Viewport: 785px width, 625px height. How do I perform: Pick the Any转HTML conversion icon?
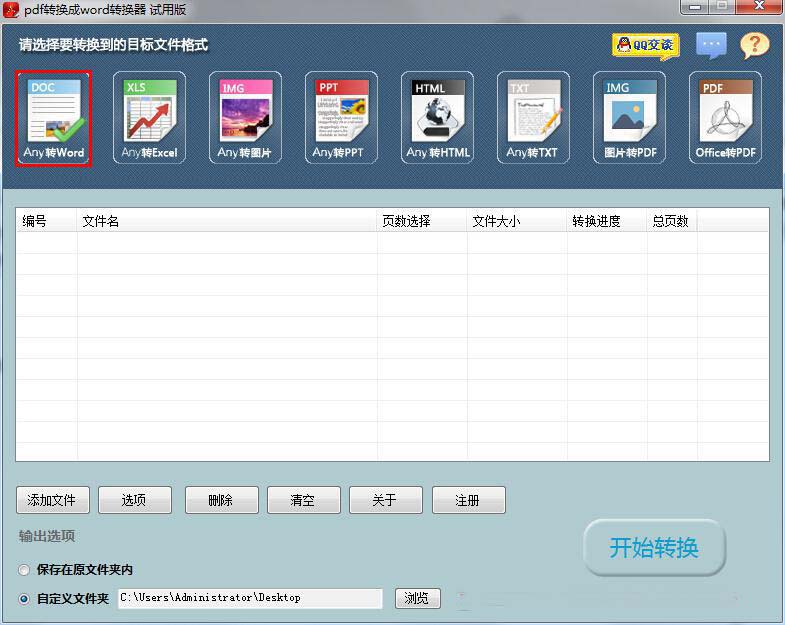point(437,118)
